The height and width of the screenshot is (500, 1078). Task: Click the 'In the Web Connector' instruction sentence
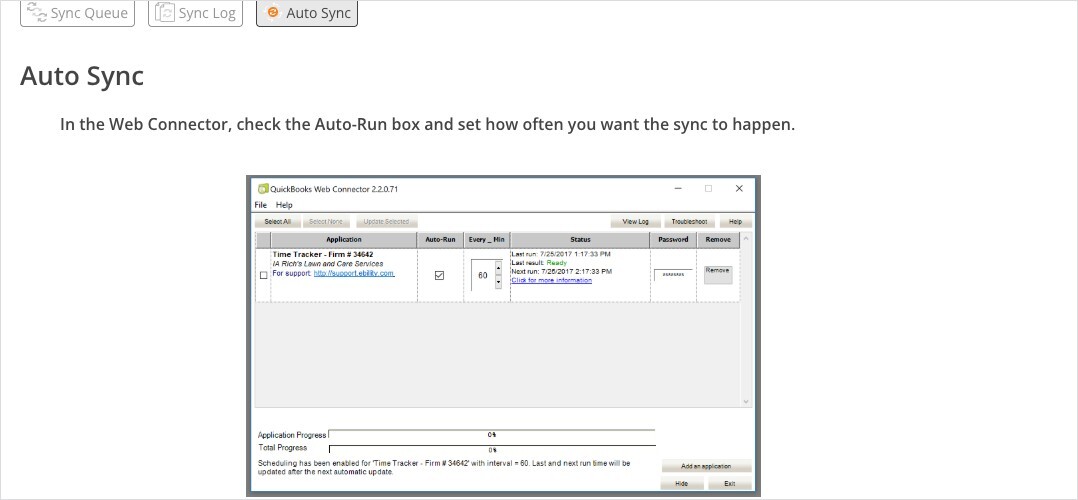click(427, 125)
